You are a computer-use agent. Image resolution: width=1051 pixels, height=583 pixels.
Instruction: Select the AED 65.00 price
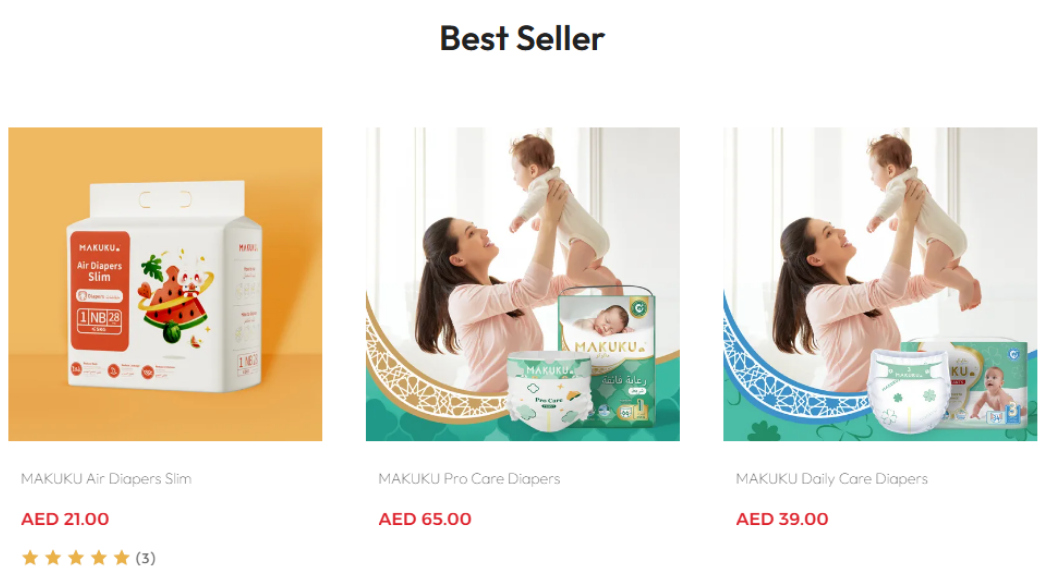(425, 519)
